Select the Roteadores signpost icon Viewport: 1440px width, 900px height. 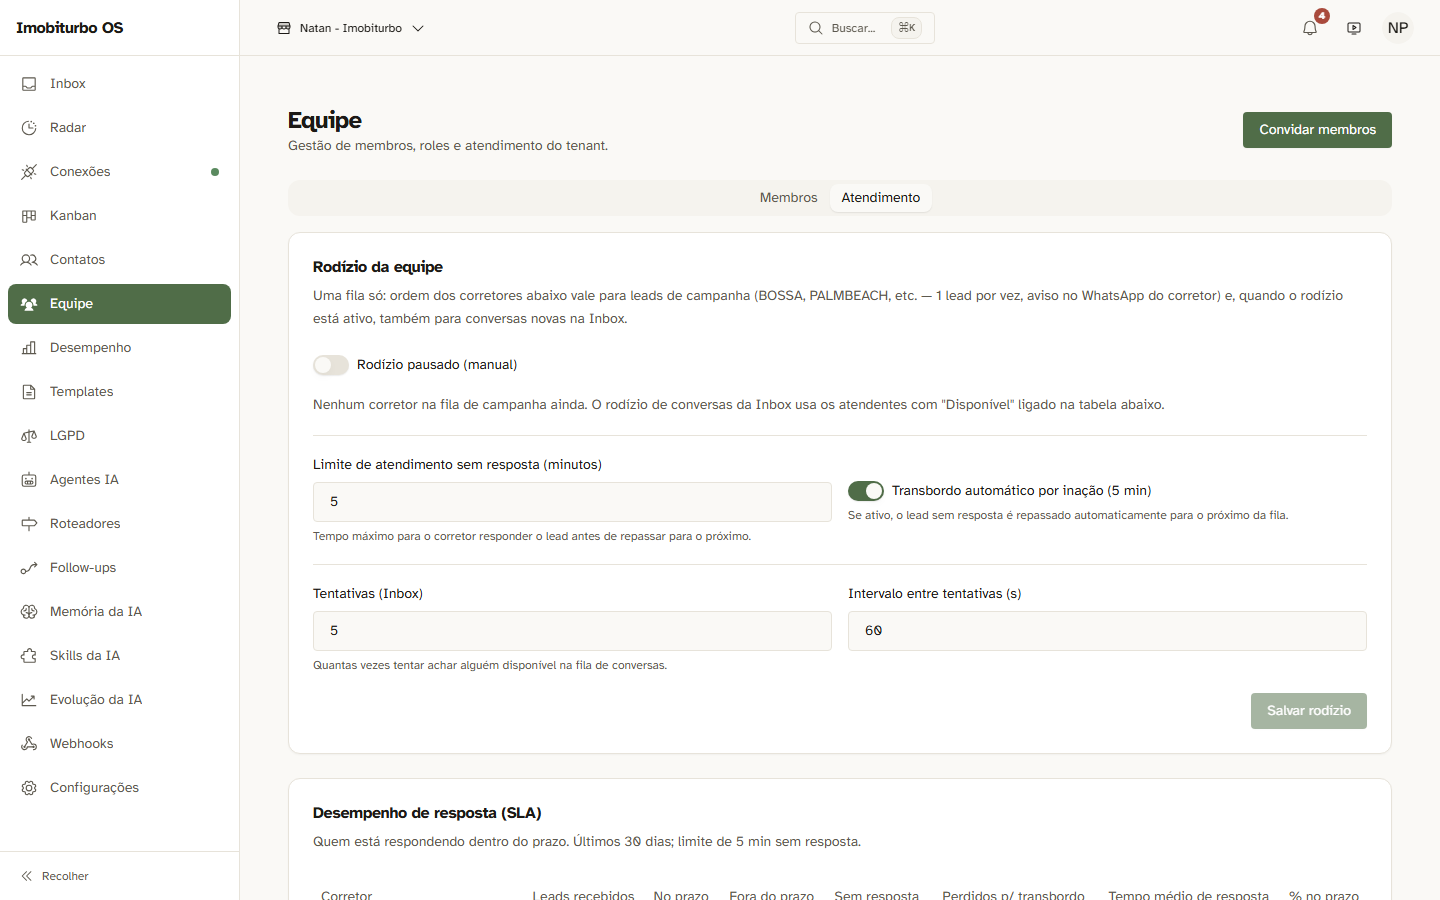29,524
